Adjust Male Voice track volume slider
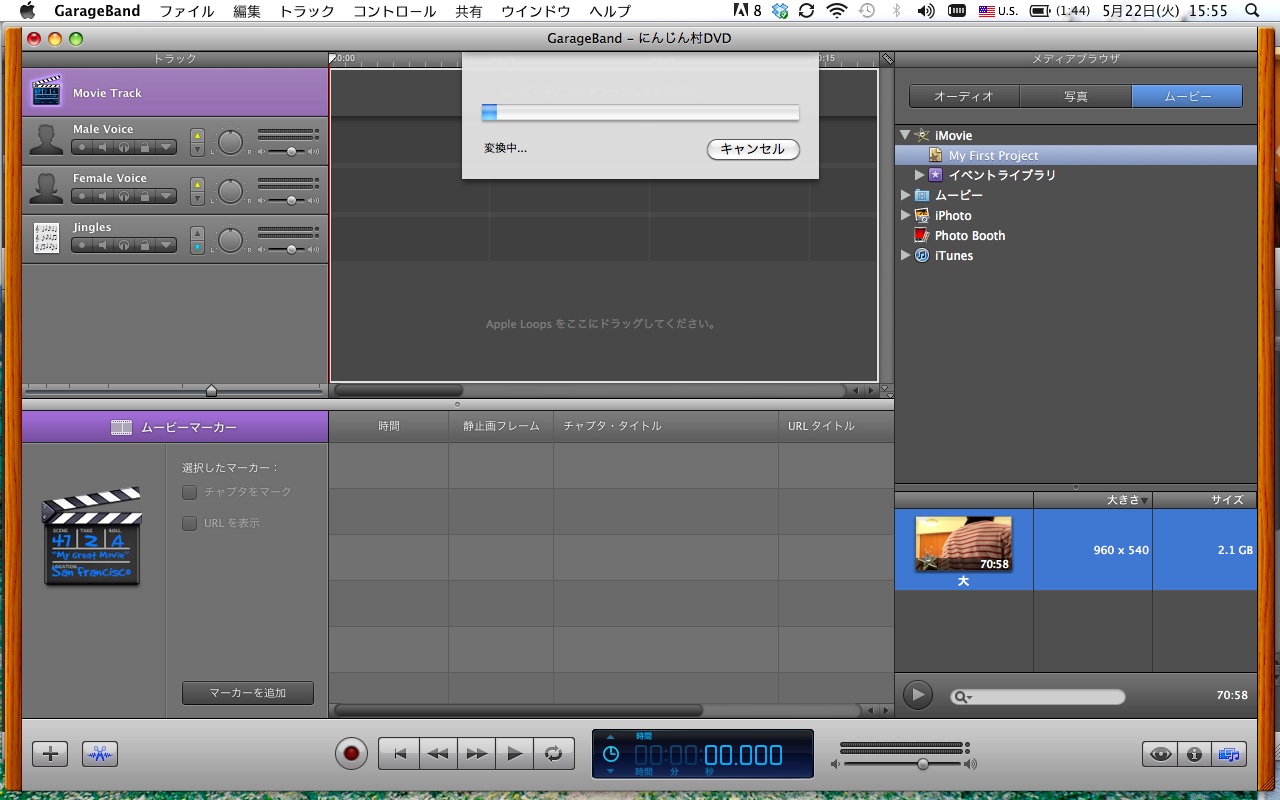Image resolution: width=1280 pixels, height=800 pixels. coord(291,151)
